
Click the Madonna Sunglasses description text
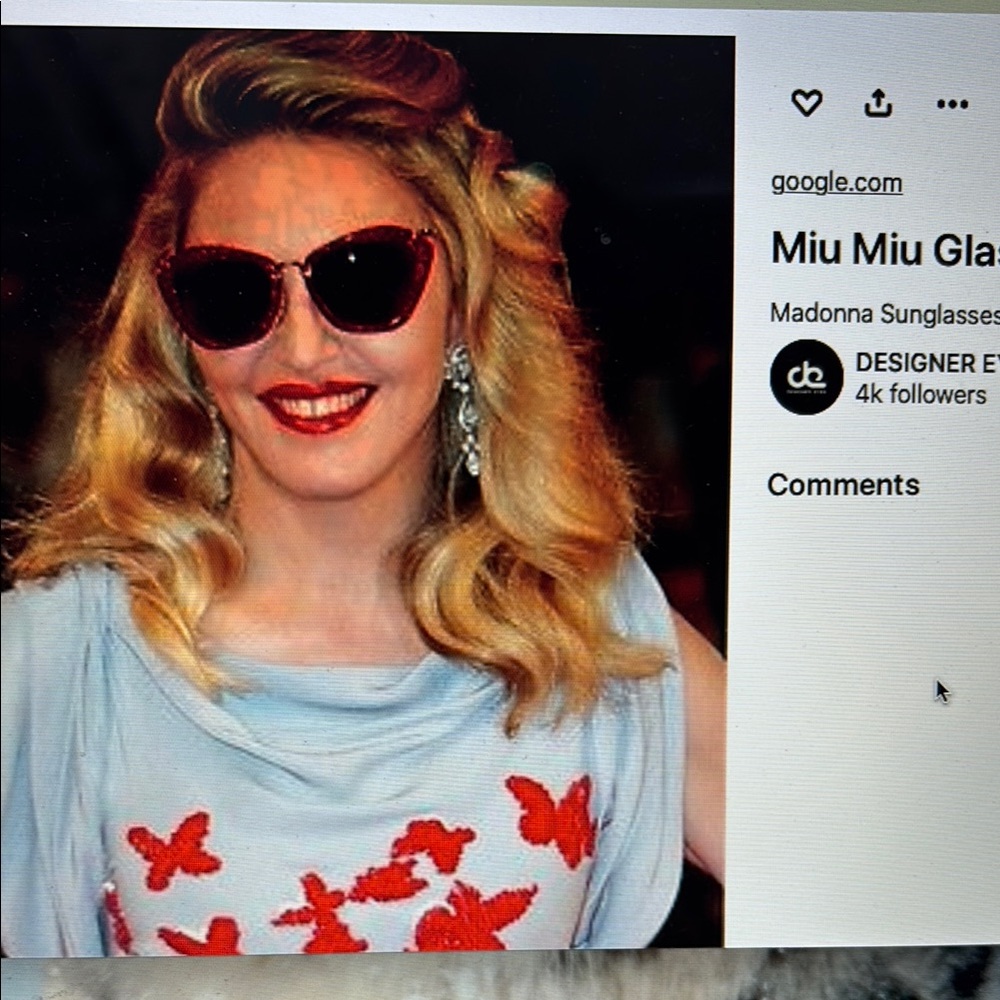885,314
